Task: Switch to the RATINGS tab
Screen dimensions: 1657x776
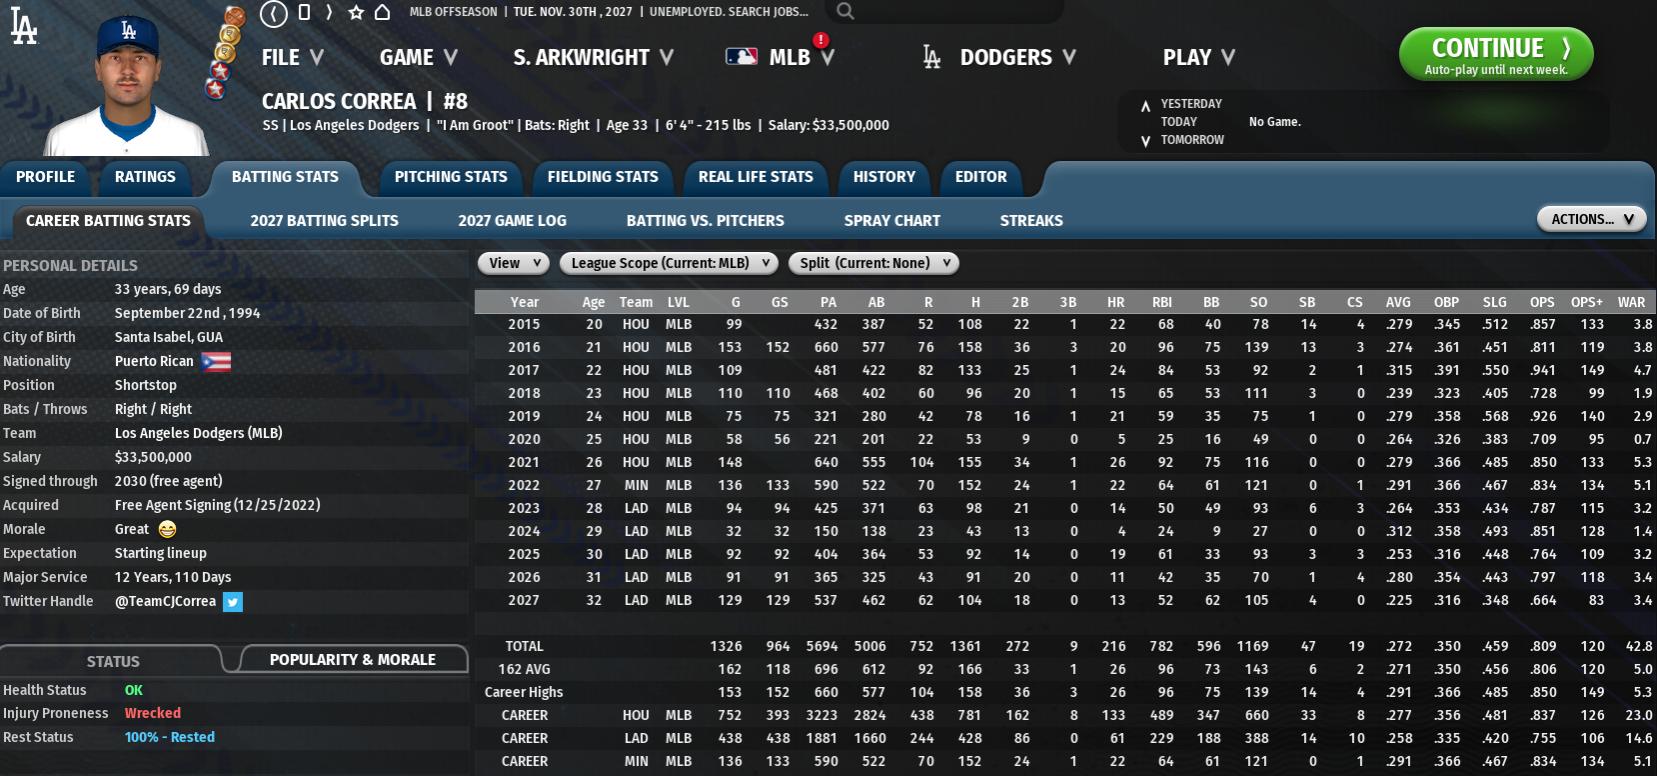Action: click(x=145, y=177)
